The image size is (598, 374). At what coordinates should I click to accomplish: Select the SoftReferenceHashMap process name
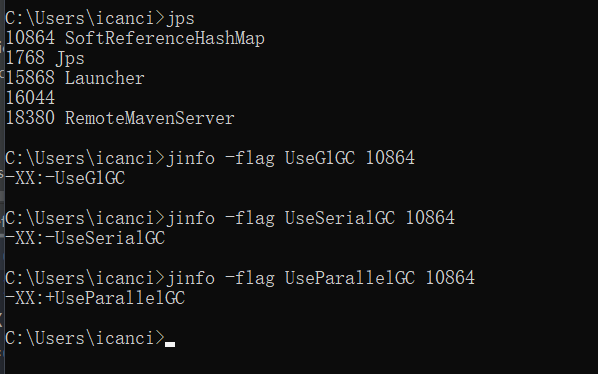click(165, 39)
